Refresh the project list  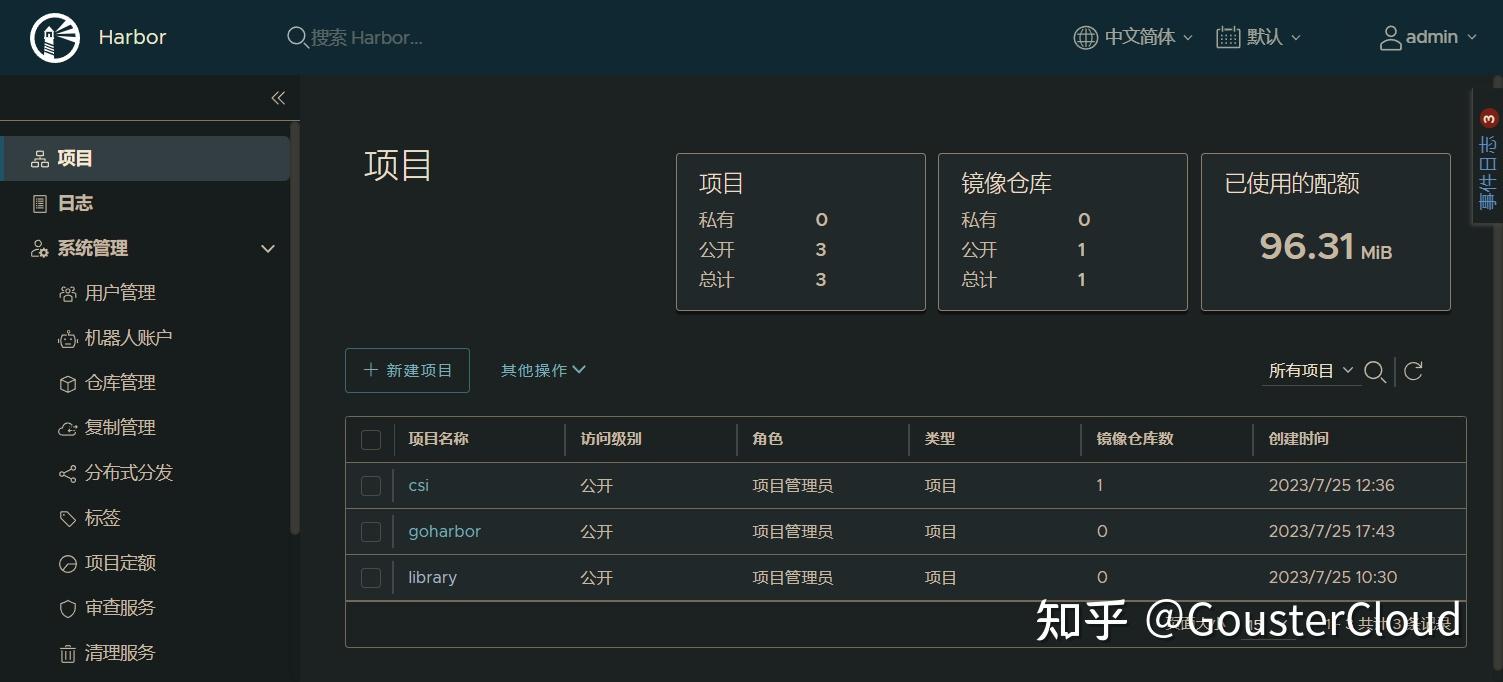1412,370
